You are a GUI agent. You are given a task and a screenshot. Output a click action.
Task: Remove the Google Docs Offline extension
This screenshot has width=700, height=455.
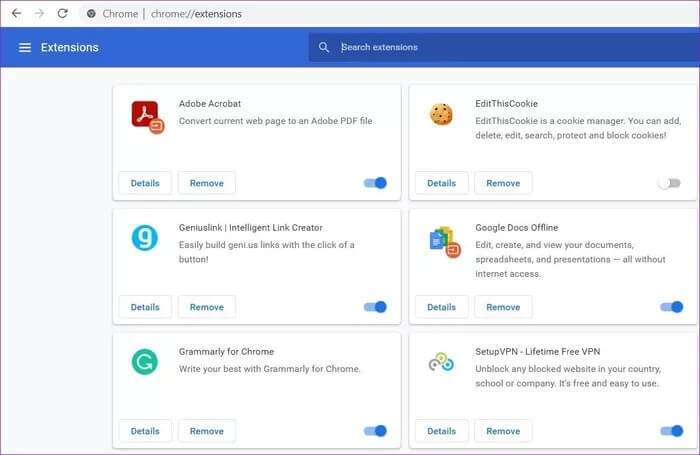[503, 307]
